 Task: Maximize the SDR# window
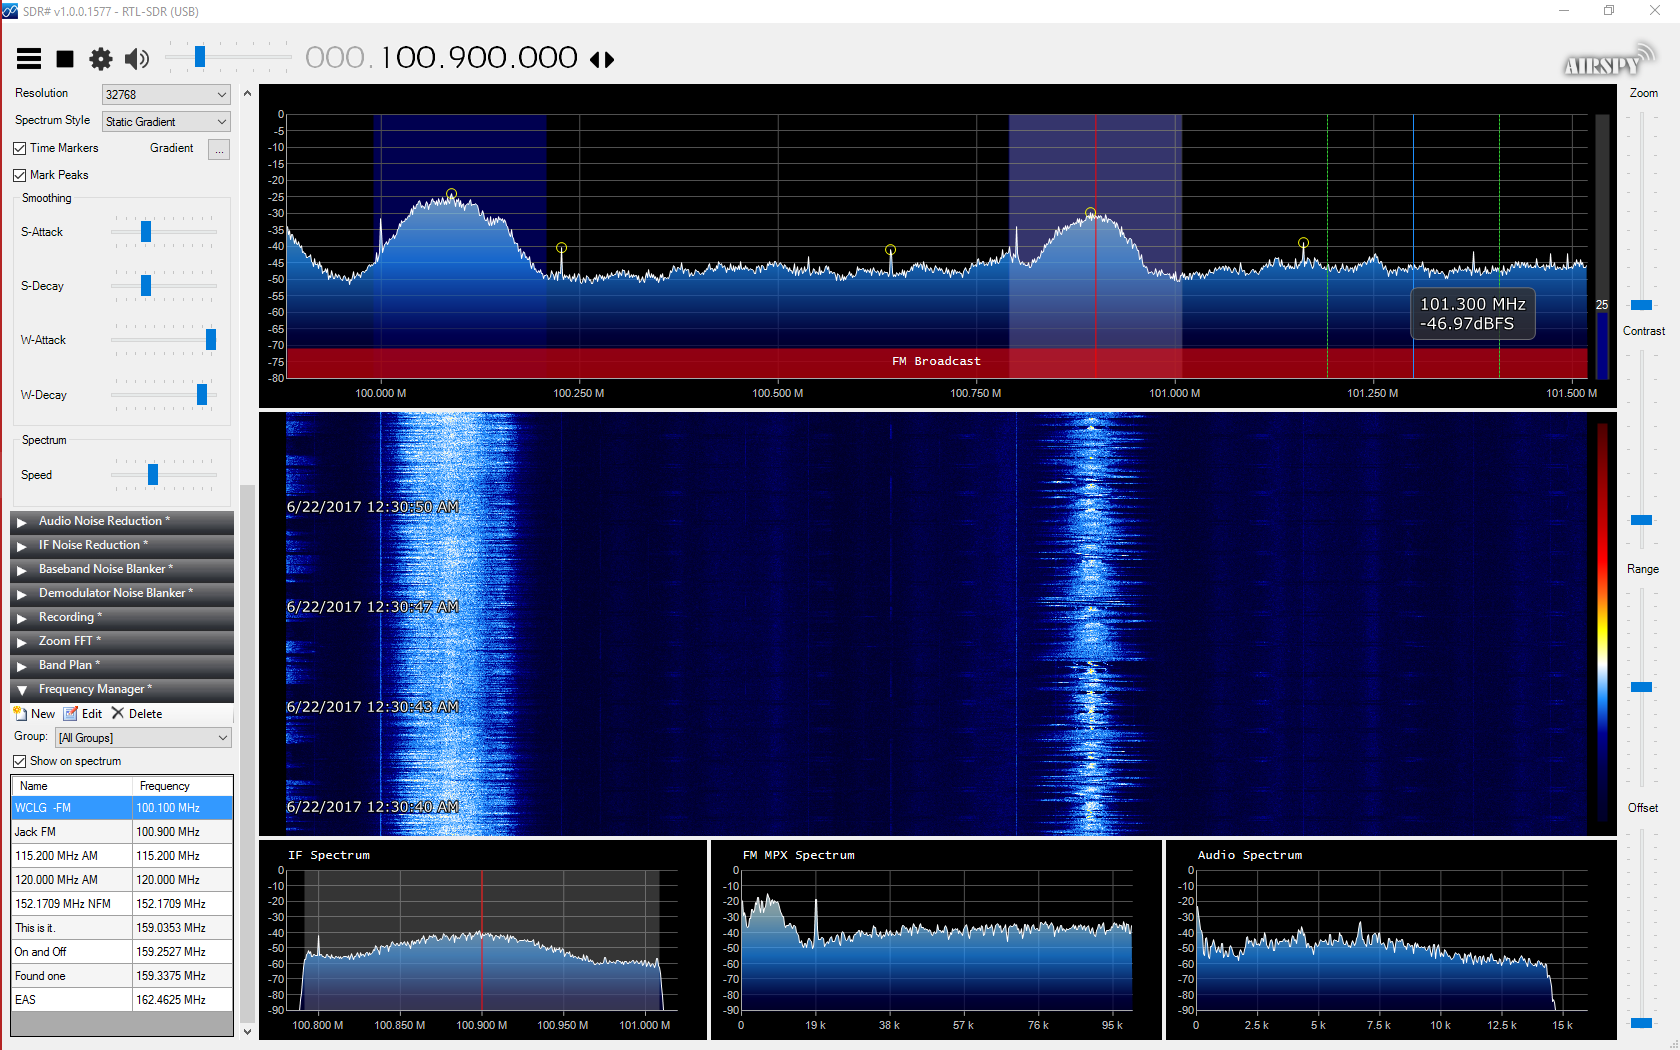tap(1609, 11)
